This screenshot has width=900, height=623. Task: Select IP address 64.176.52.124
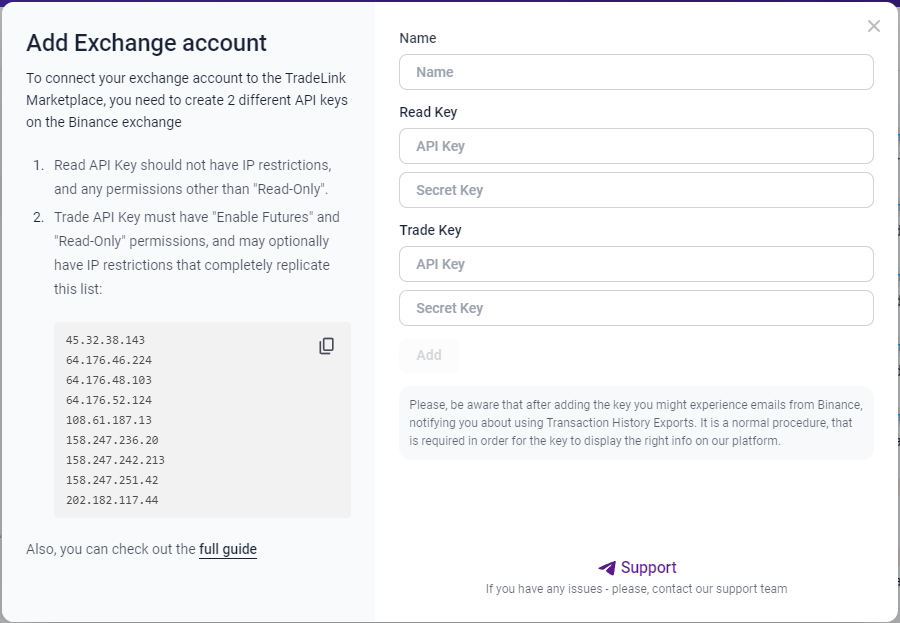point(109,400)
